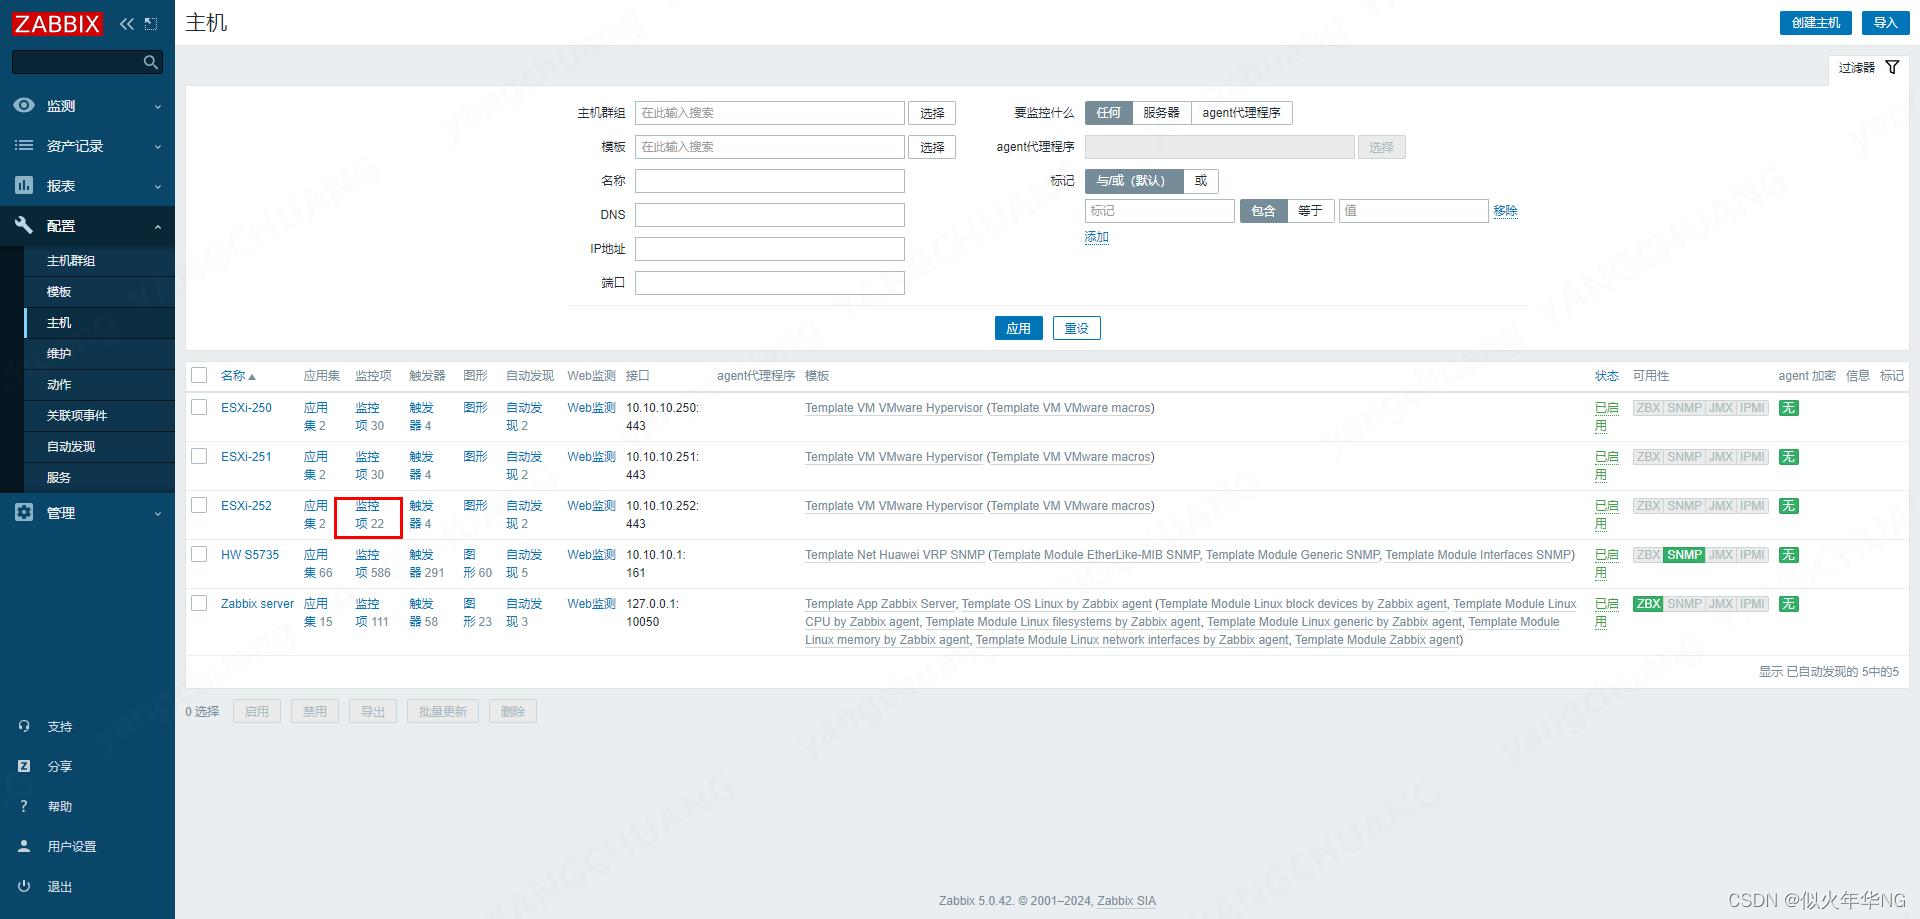Click the 支持 headset icon
The width and height of the screenshot is (1920, 919).
click(x=24, y=726)
